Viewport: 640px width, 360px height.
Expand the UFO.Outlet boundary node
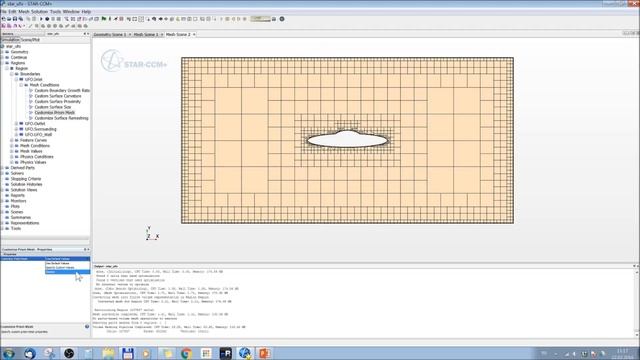[x=16, y=124]
